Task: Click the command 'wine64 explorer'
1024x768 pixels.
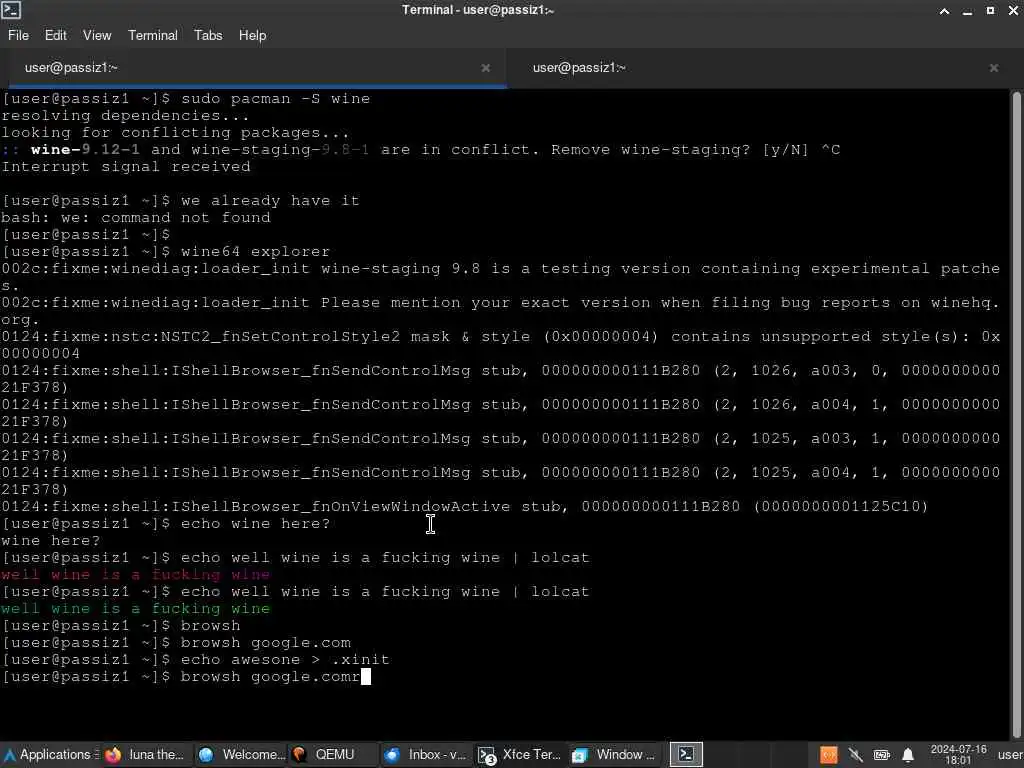Action: tap(255, 251)
